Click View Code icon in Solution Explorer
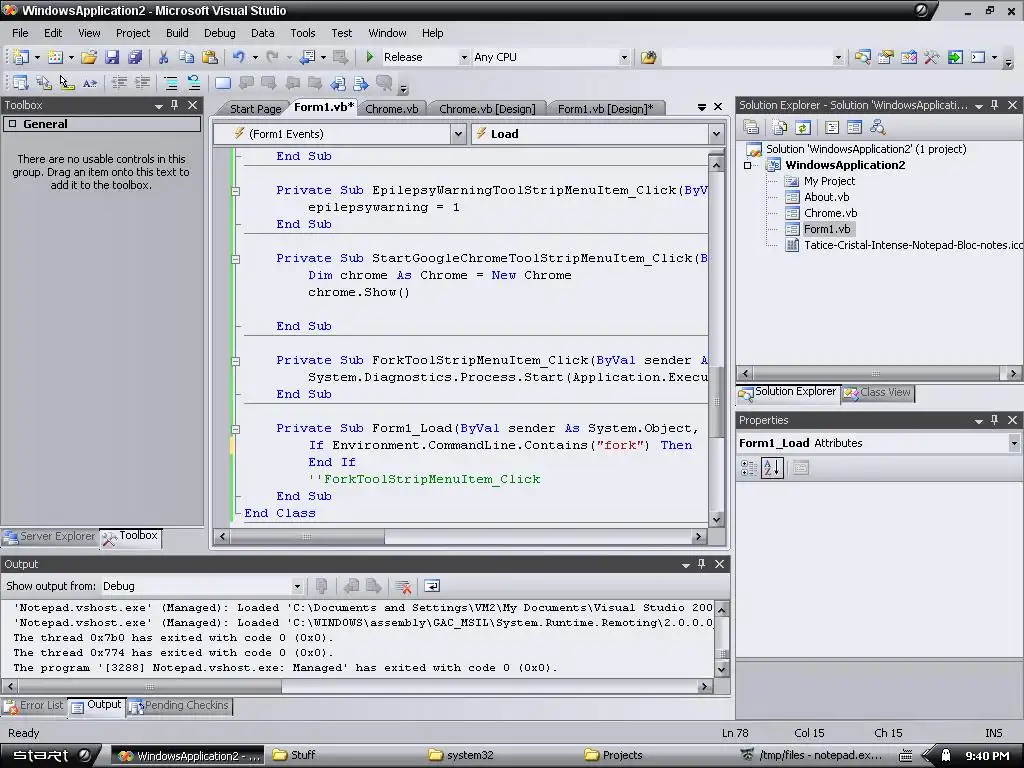Viewport: 1024px width, 768px height. (832, 127)
